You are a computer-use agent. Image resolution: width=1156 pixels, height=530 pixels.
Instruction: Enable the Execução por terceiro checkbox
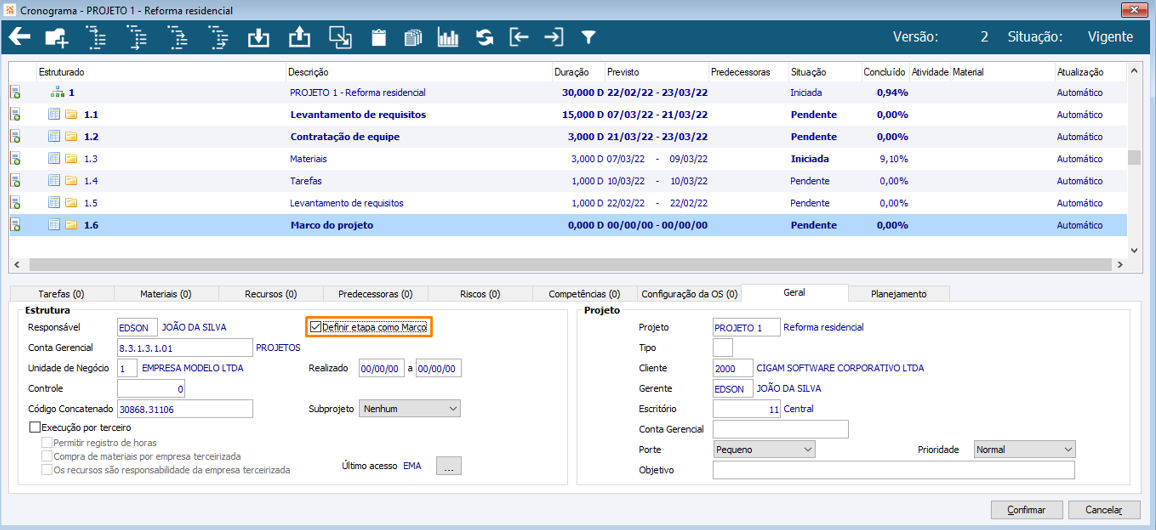click(x=35, y=428)
